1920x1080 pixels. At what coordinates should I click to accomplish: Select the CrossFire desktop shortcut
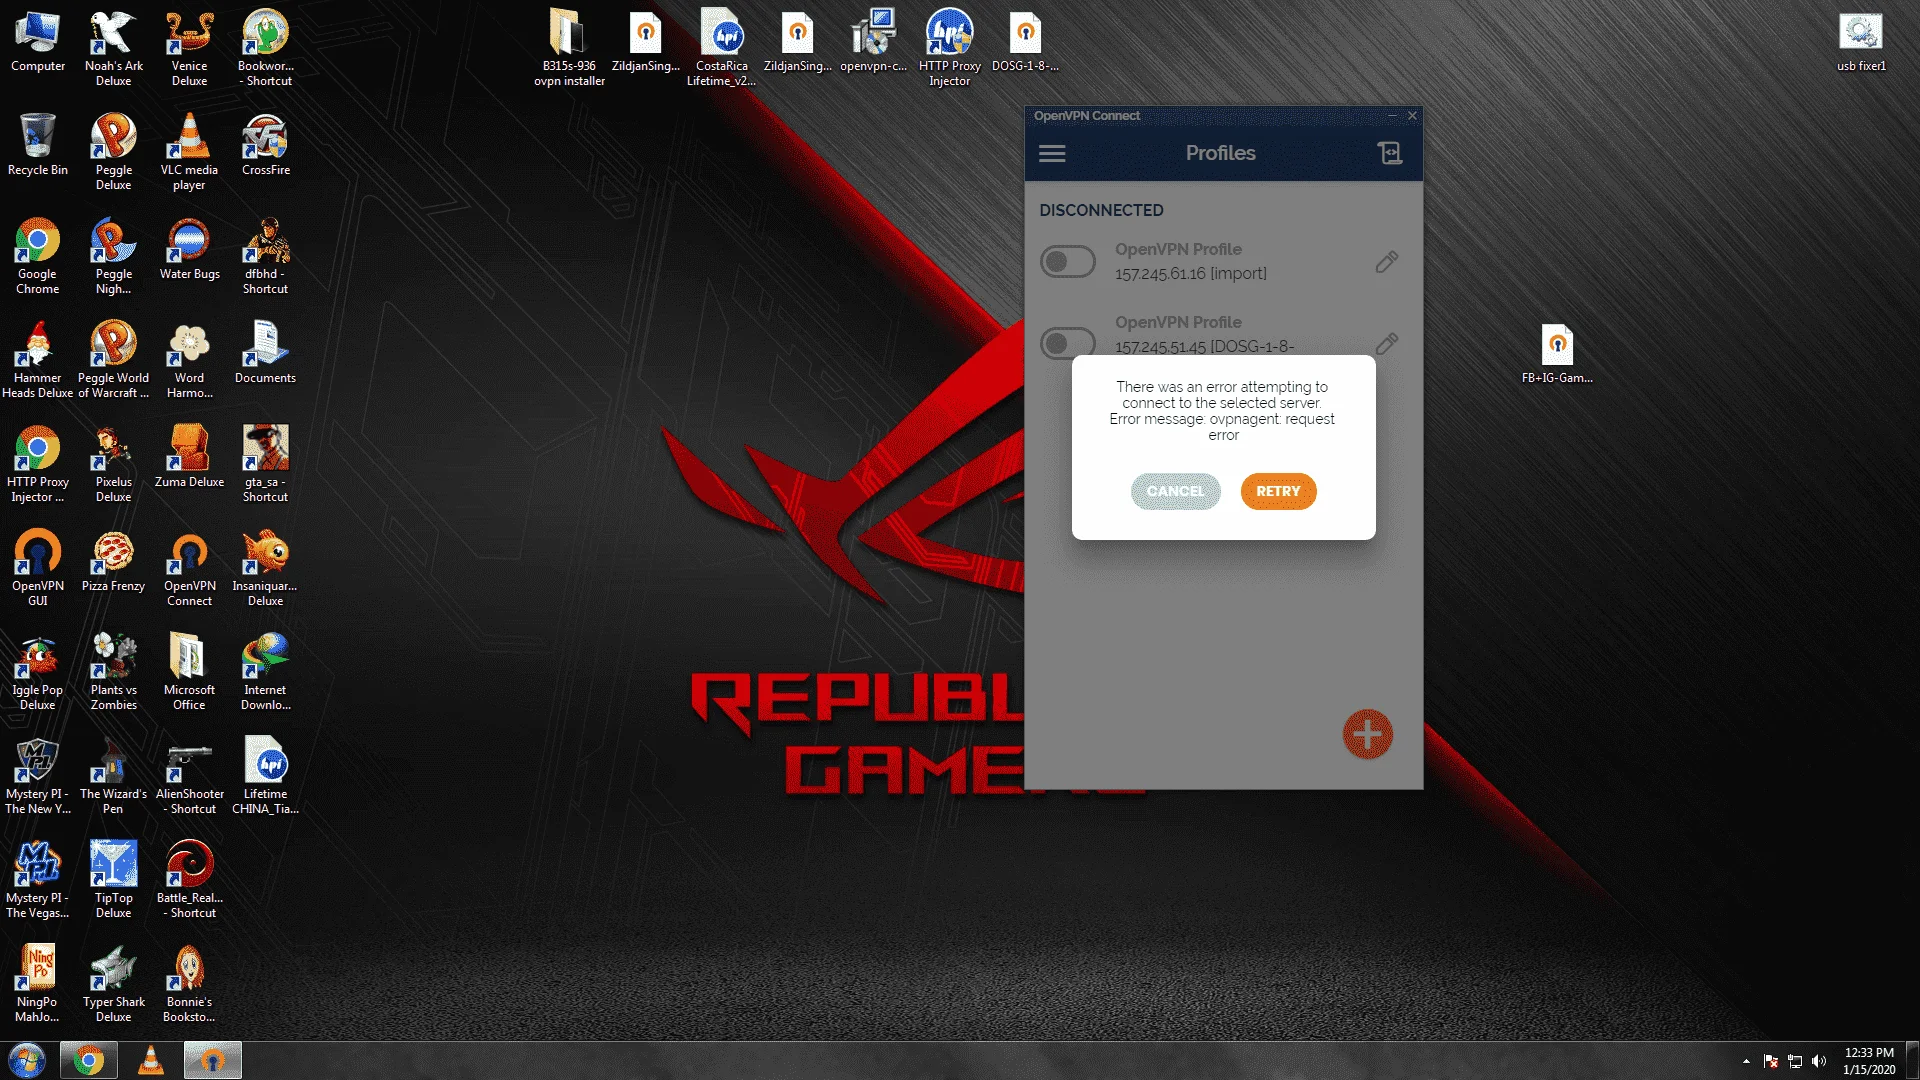(x=265, y=145)
